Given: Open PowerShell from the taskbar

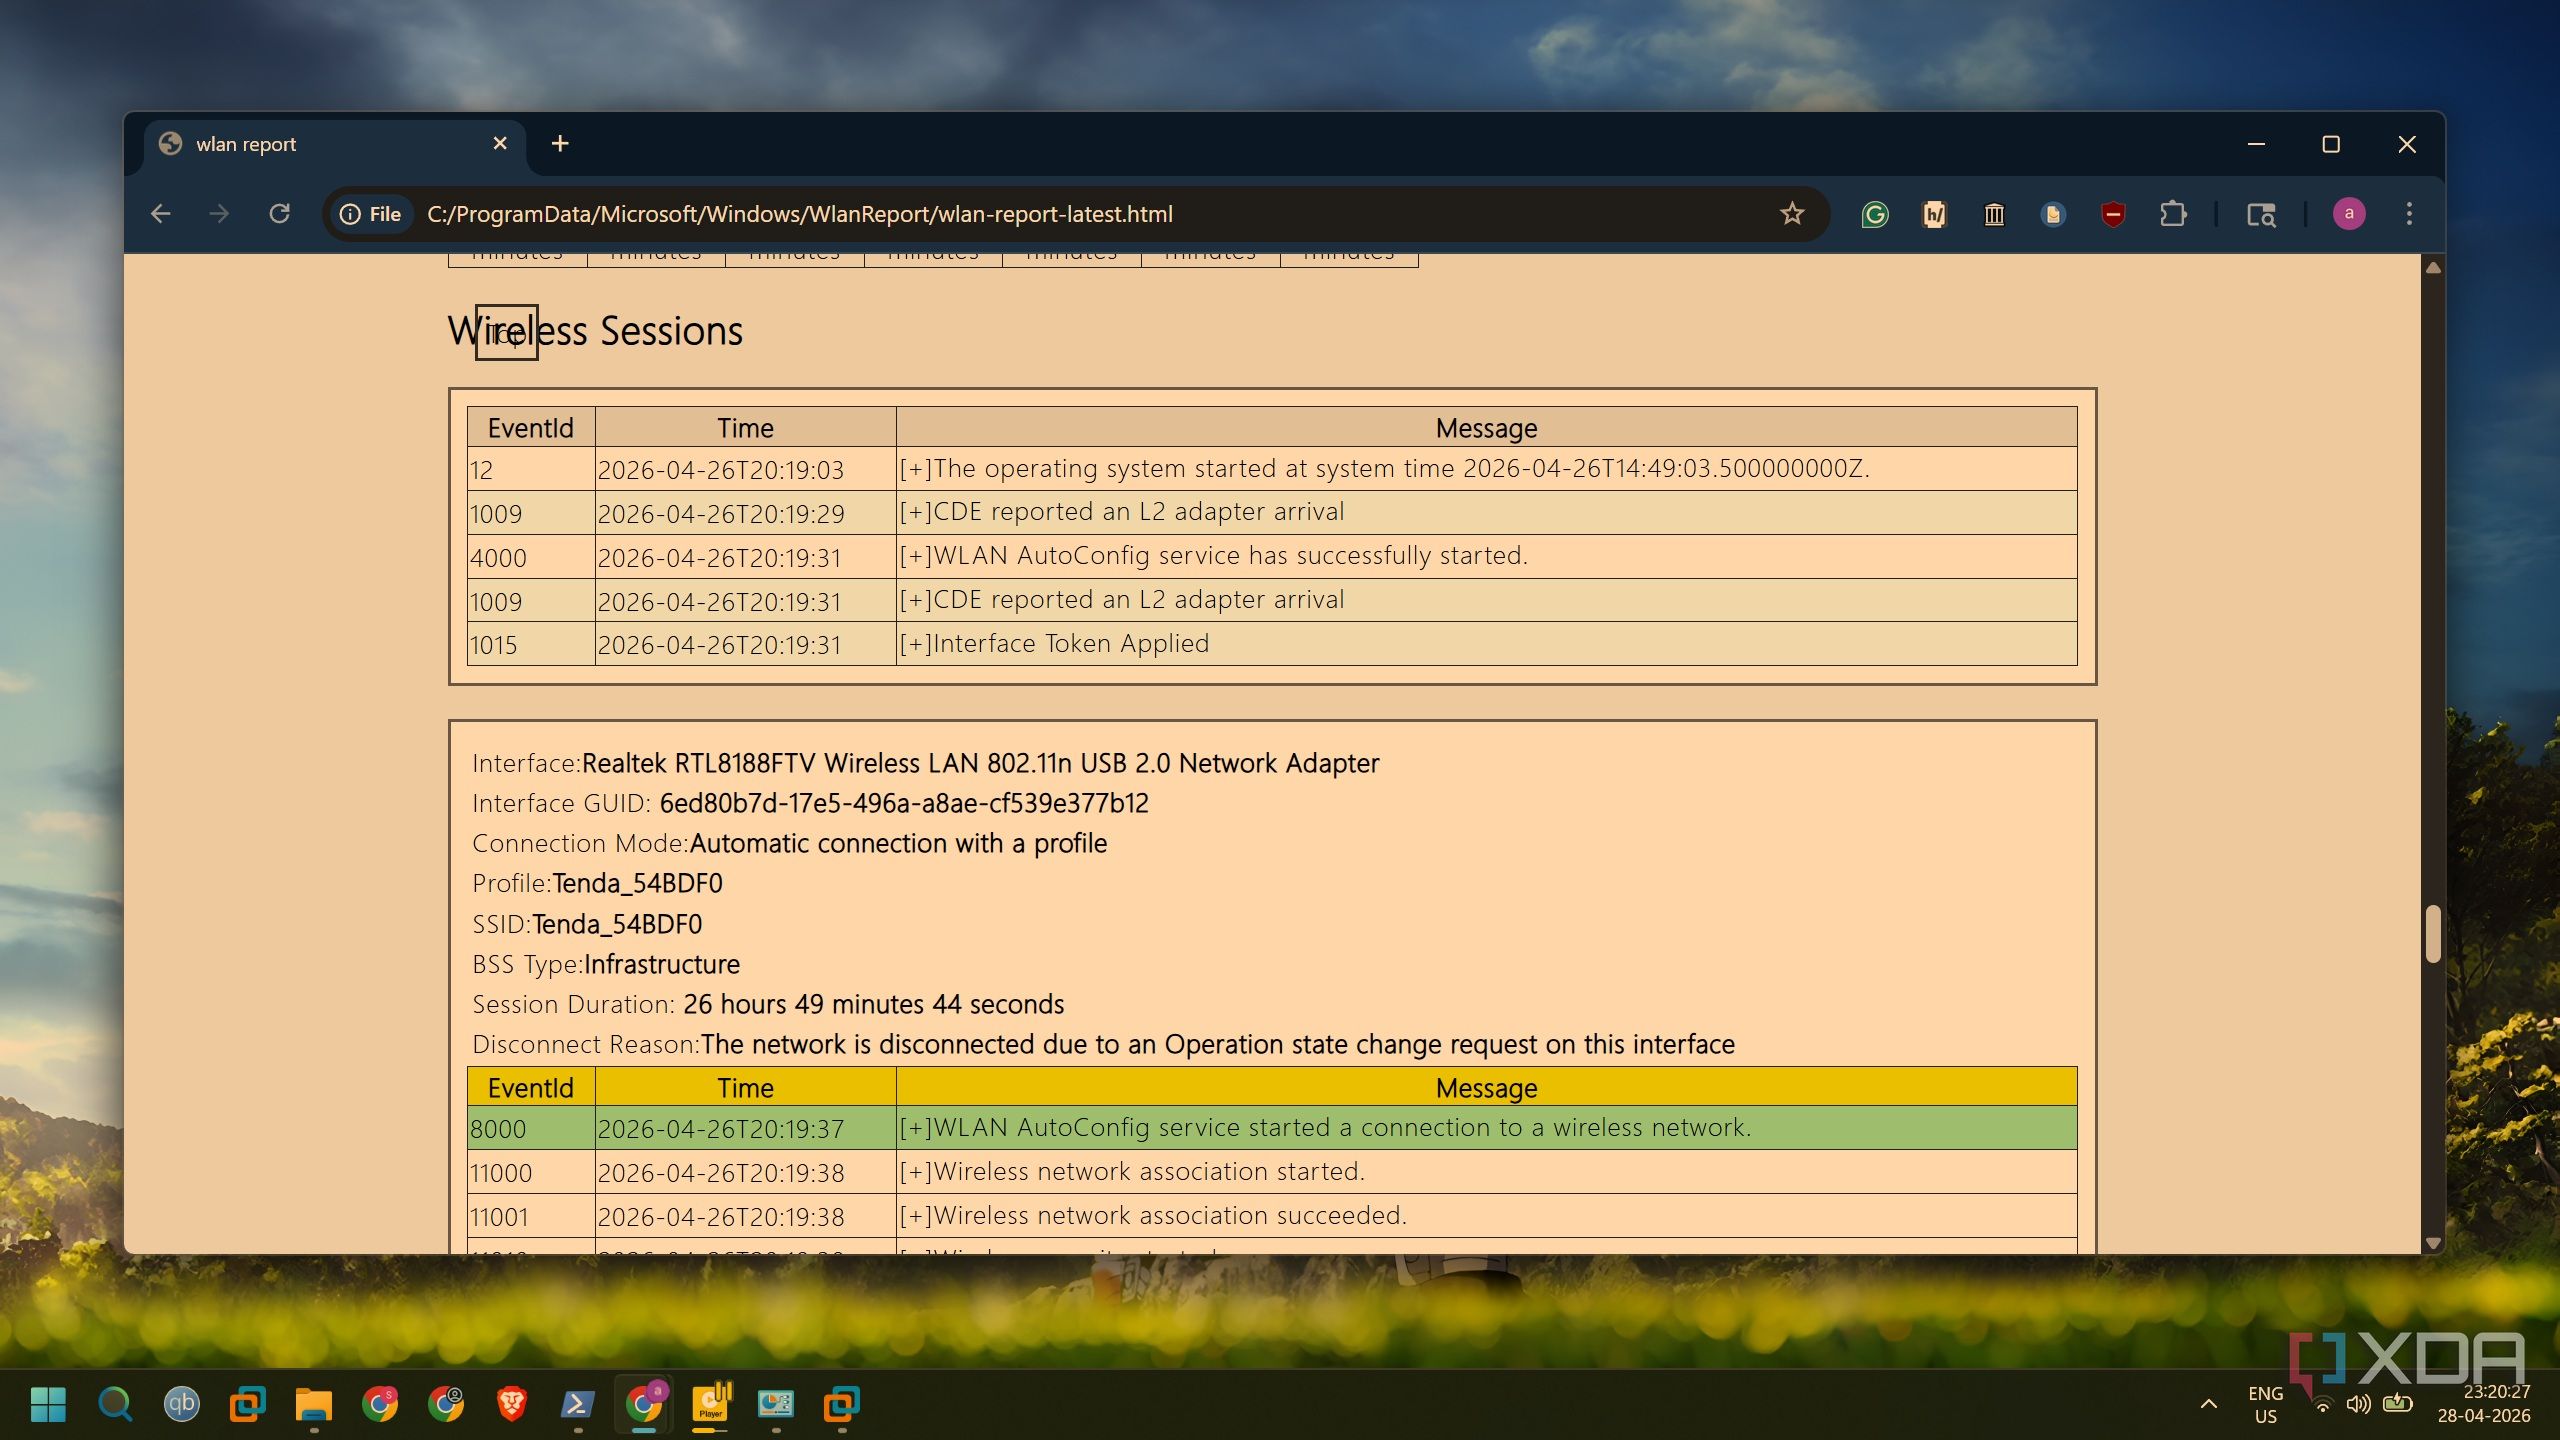Looking at the screenshot, I should coord(578,1404).
